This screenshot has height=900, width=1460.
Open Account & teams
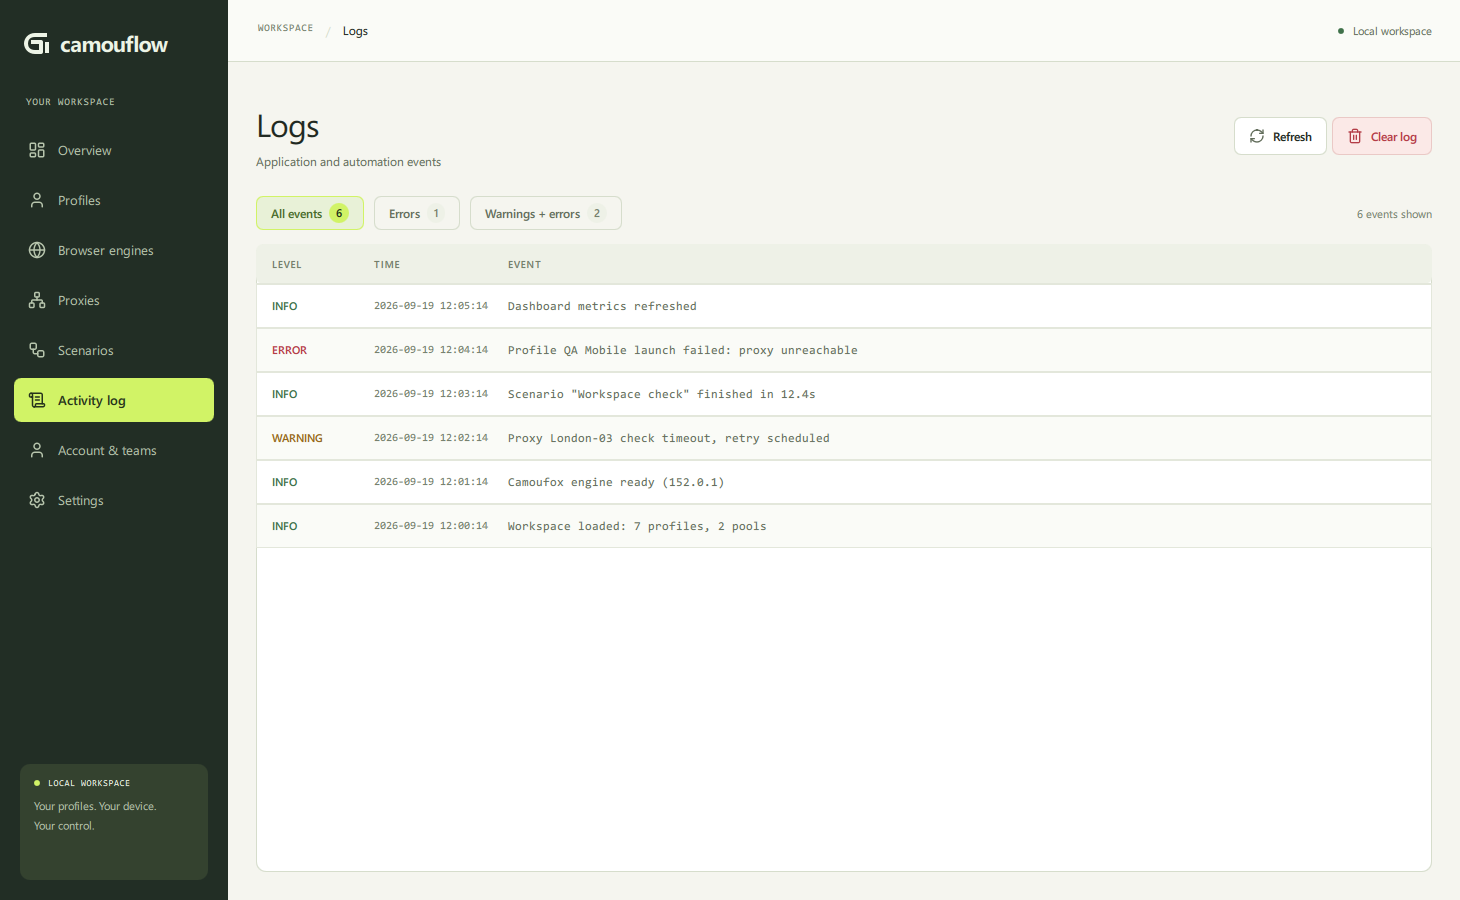pyautogui.click(x=114, y=450)
